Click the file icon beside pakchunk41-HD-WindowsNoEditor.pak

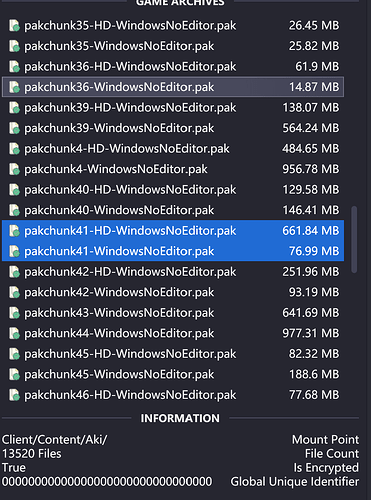[14, 231]
